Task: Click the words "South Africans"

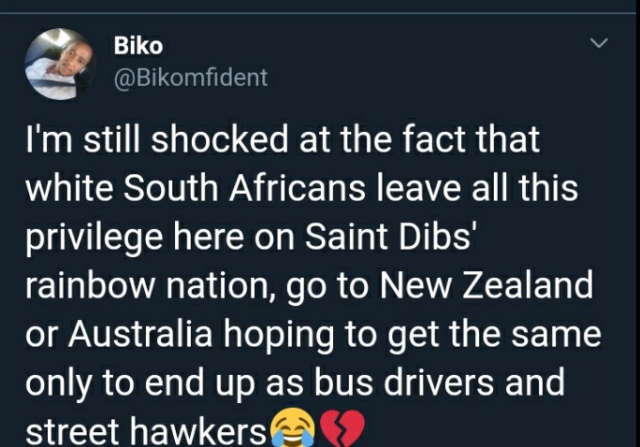Action: click(244, 188)
